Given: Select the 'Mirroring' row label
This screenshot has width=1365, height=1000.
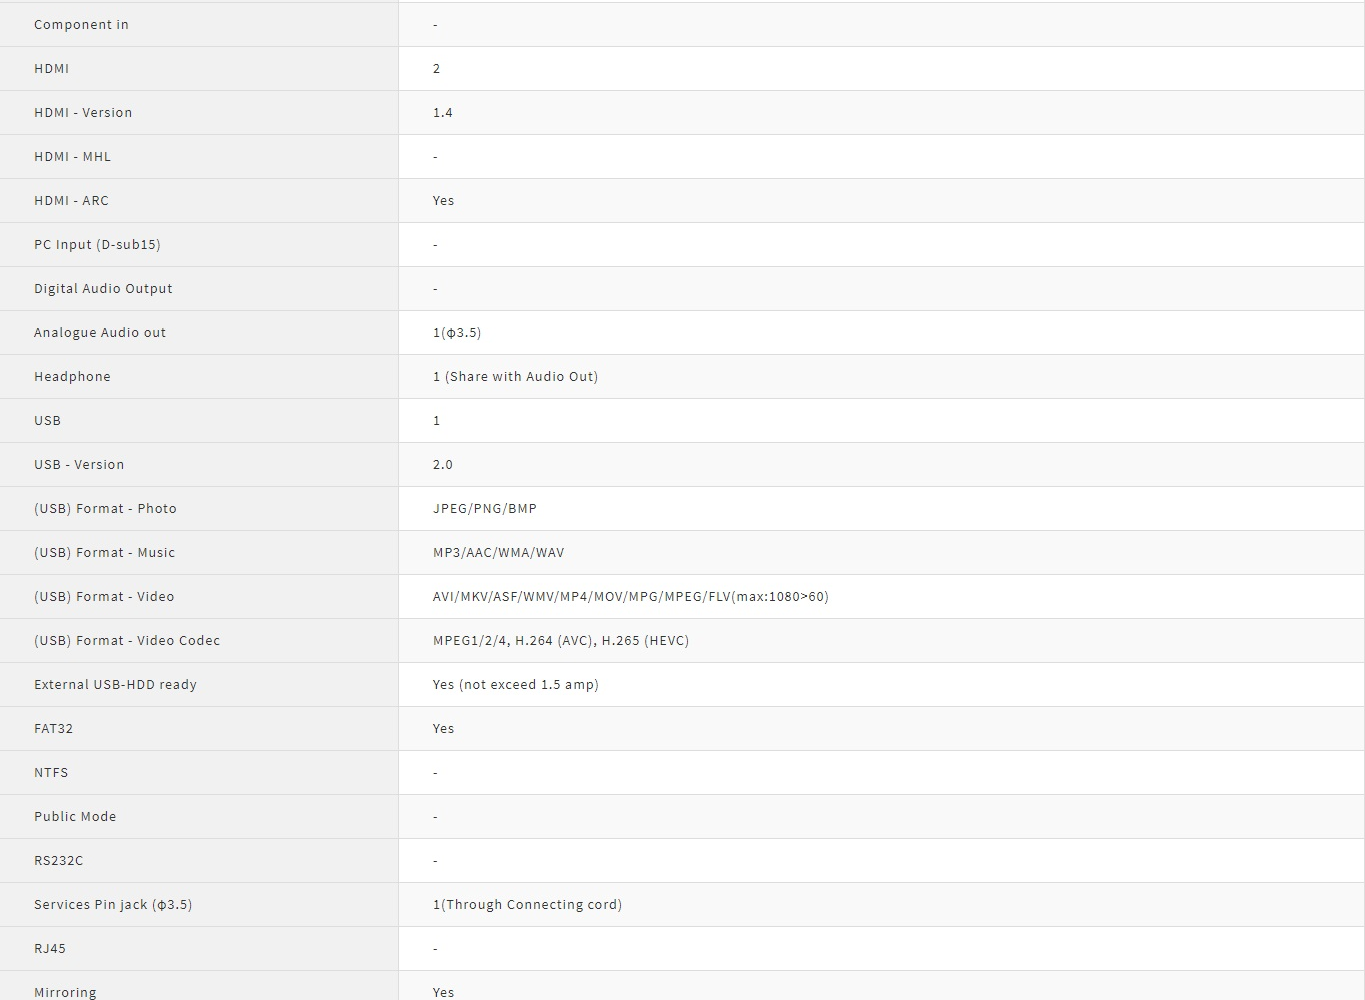Looking at the screenshot, I should point(65,992).
